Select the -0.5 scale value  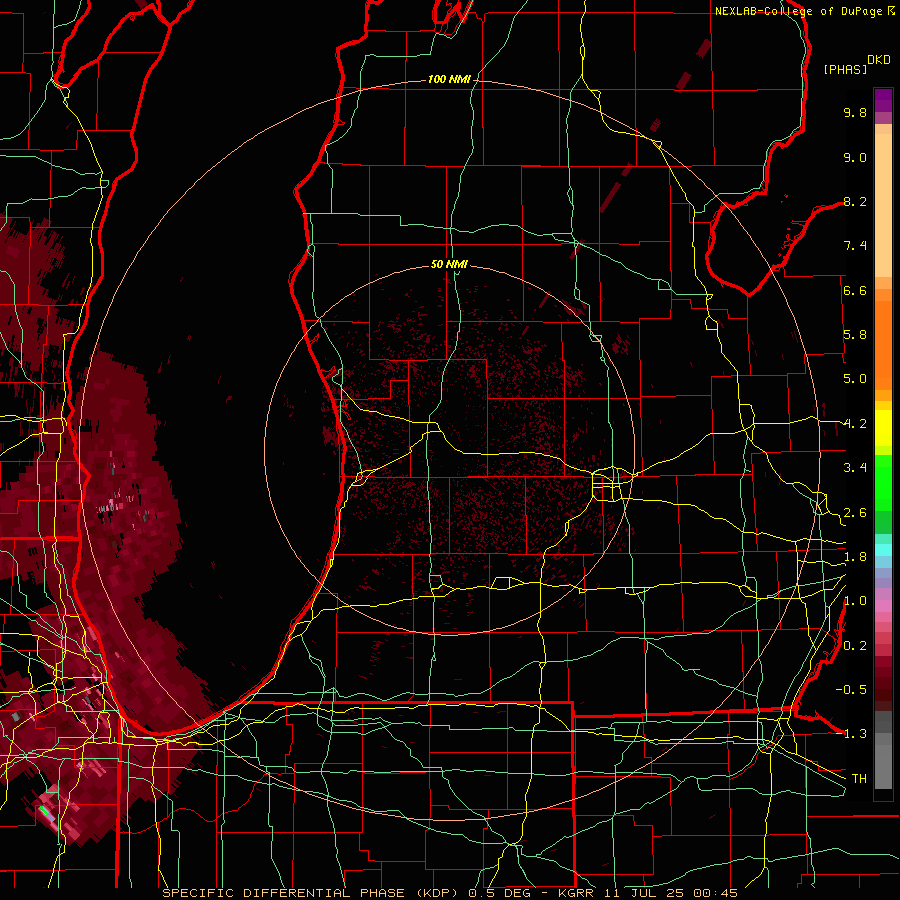point(851,689)
